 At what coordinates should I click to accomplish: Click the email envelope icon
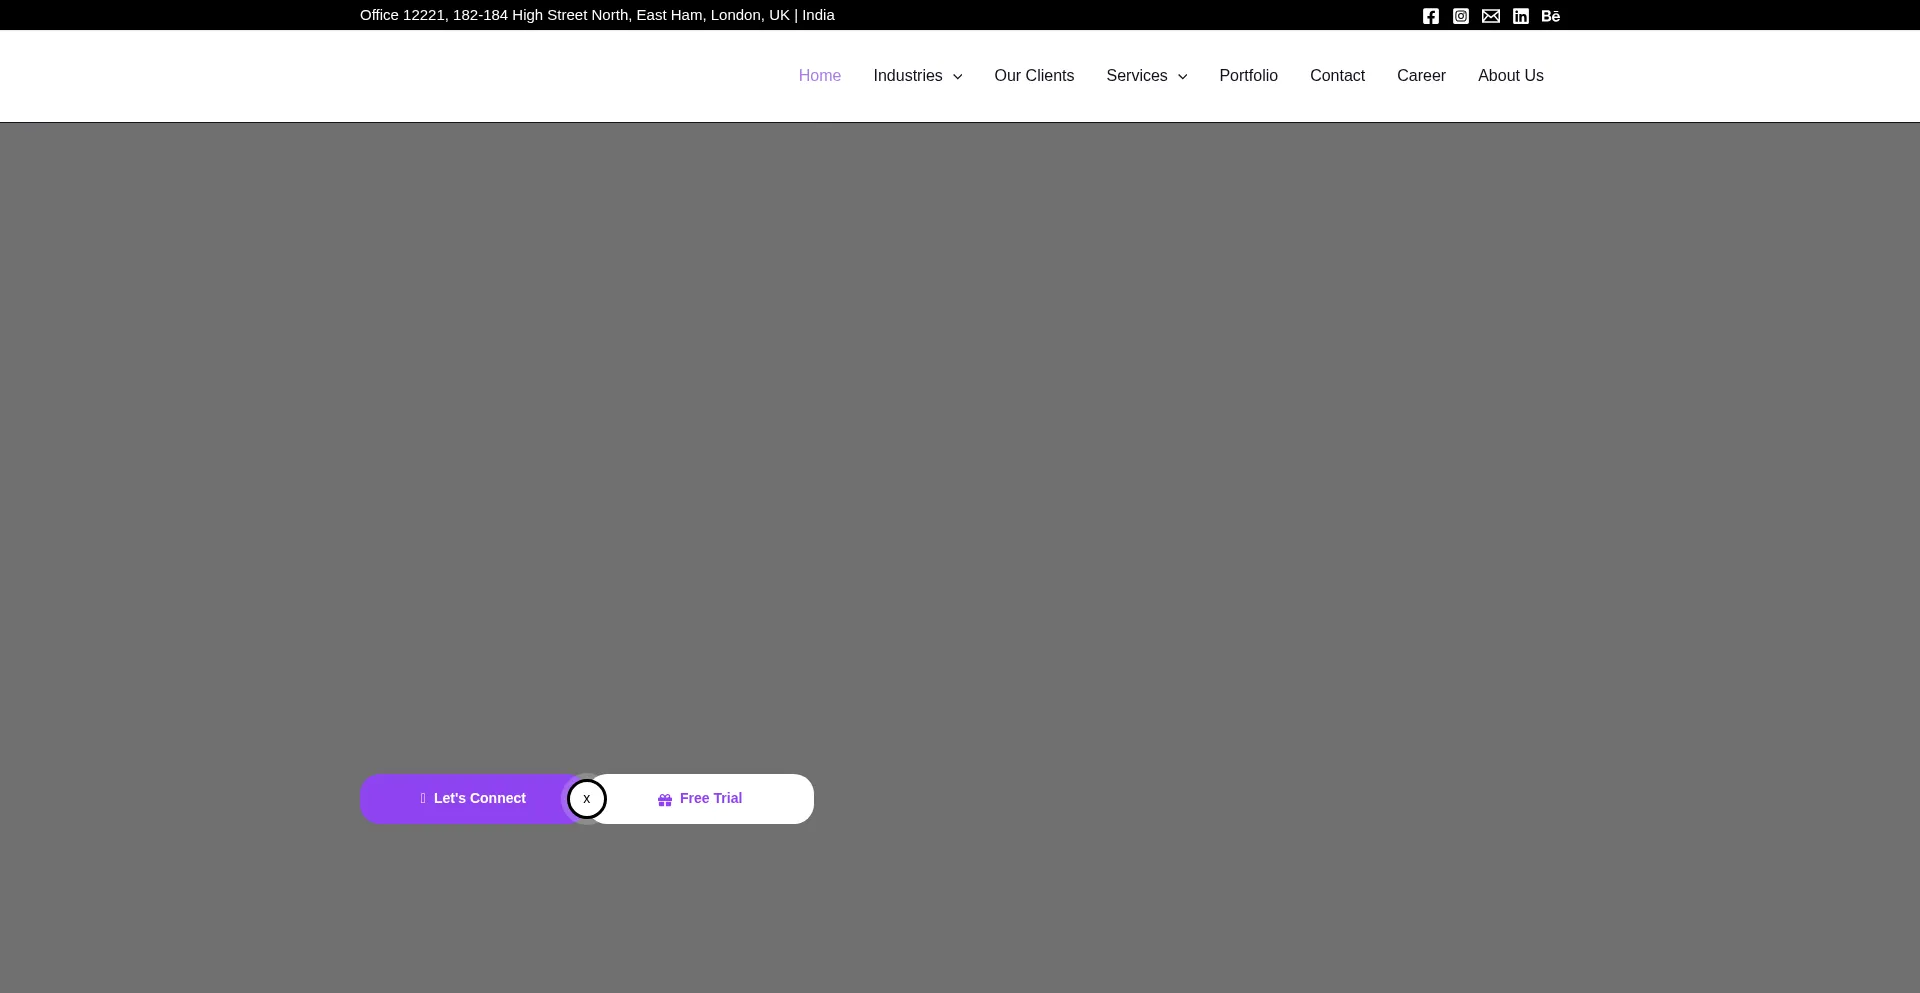(x=1491, y=16)
